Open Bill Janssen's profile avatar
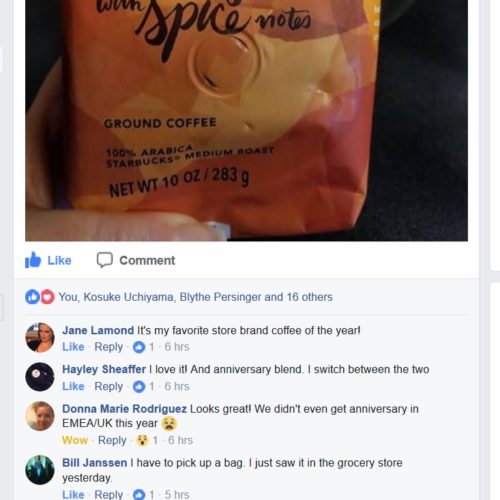 (40, 470)
